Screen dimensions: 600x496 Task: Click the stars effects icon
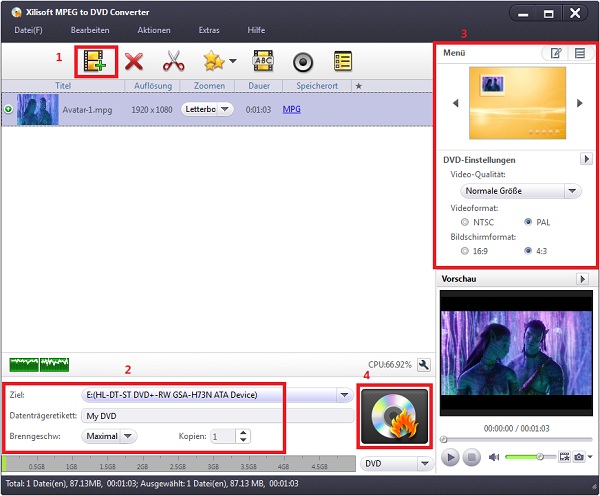(x=214, y=61)
